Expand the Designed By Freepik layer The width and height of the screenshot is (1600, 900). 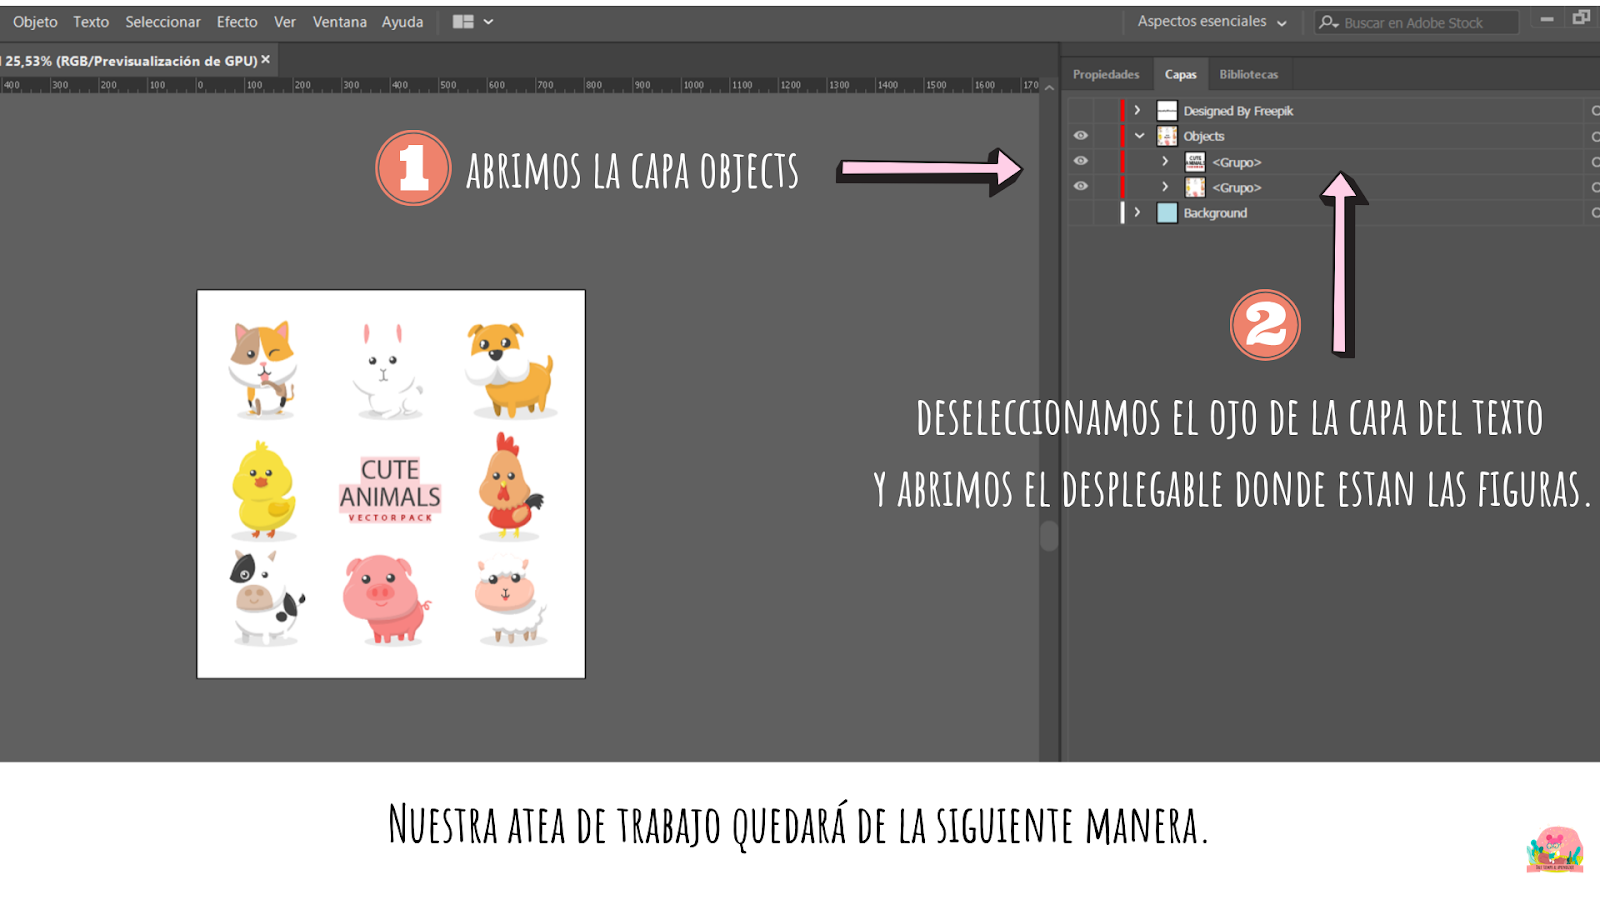tap(1140, 111)
